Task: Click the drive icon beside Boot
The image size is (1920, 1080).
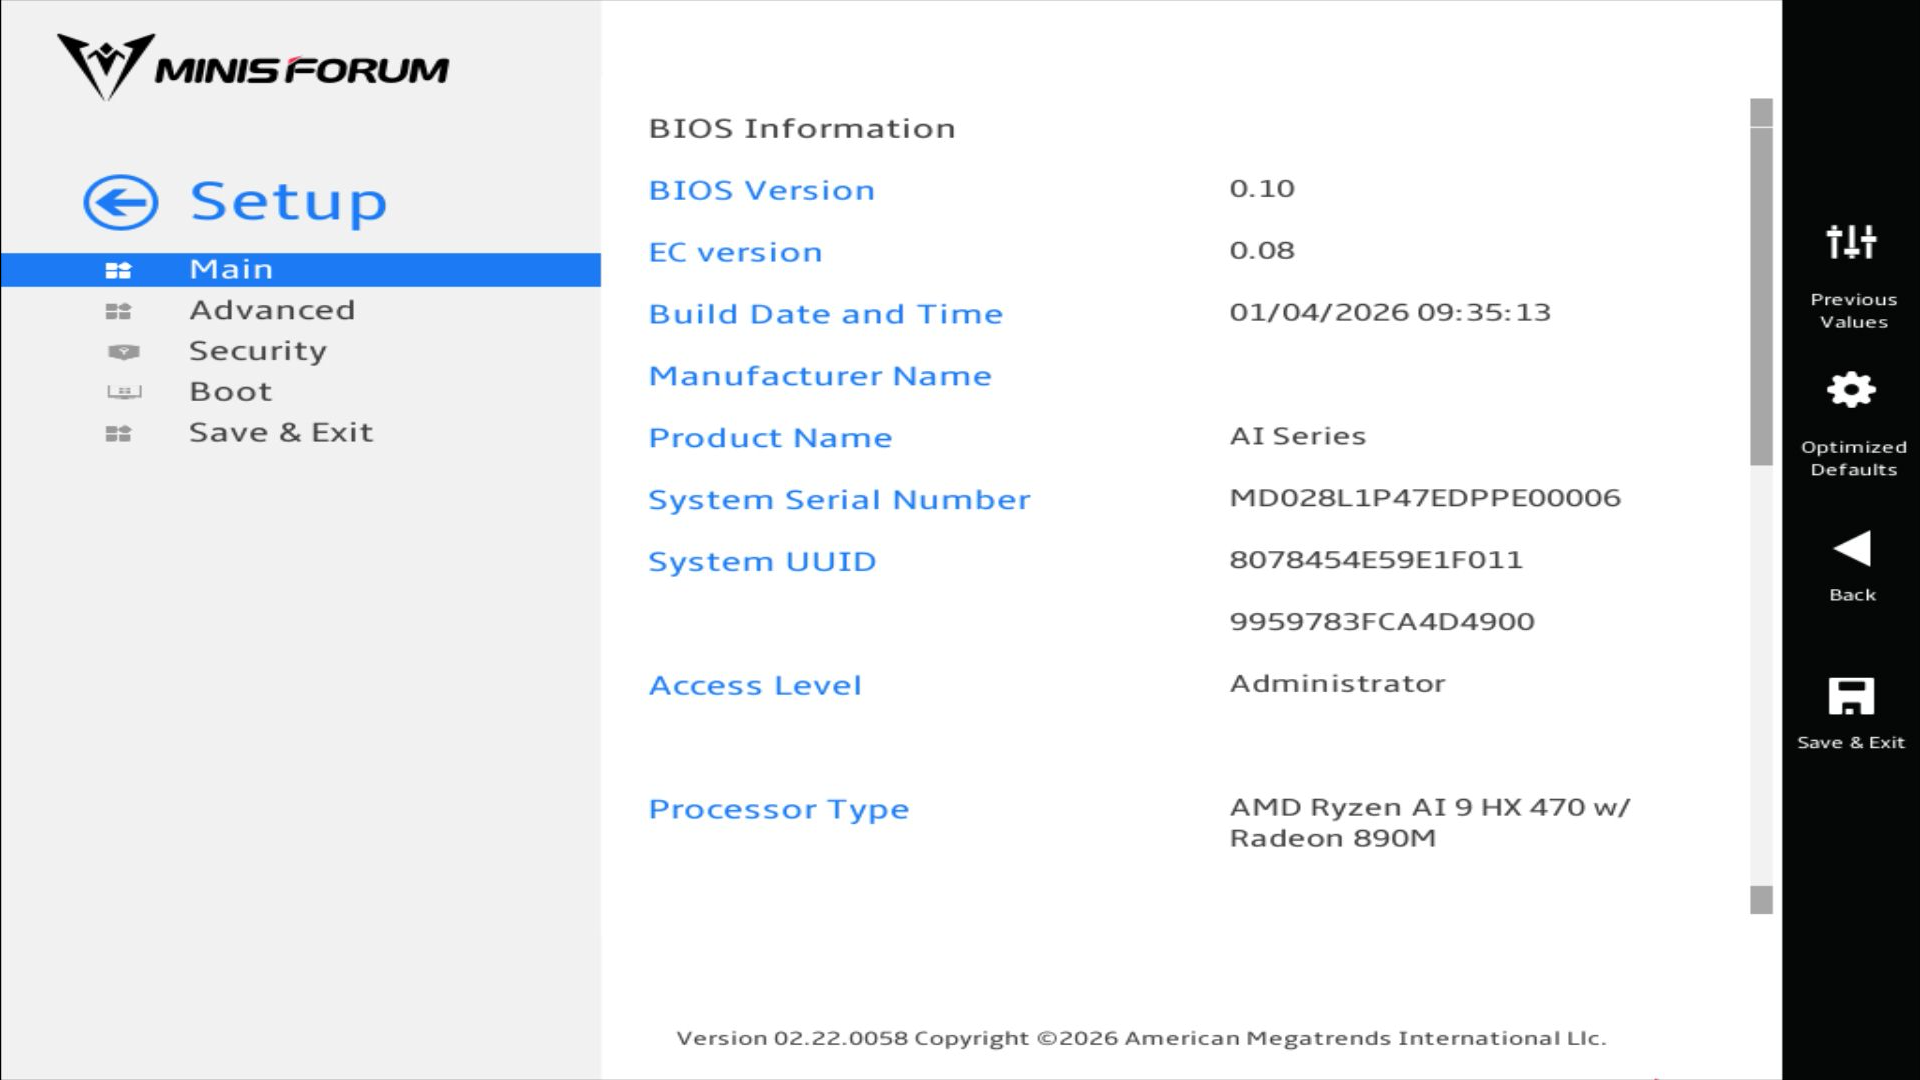Action: pos(124,392)
